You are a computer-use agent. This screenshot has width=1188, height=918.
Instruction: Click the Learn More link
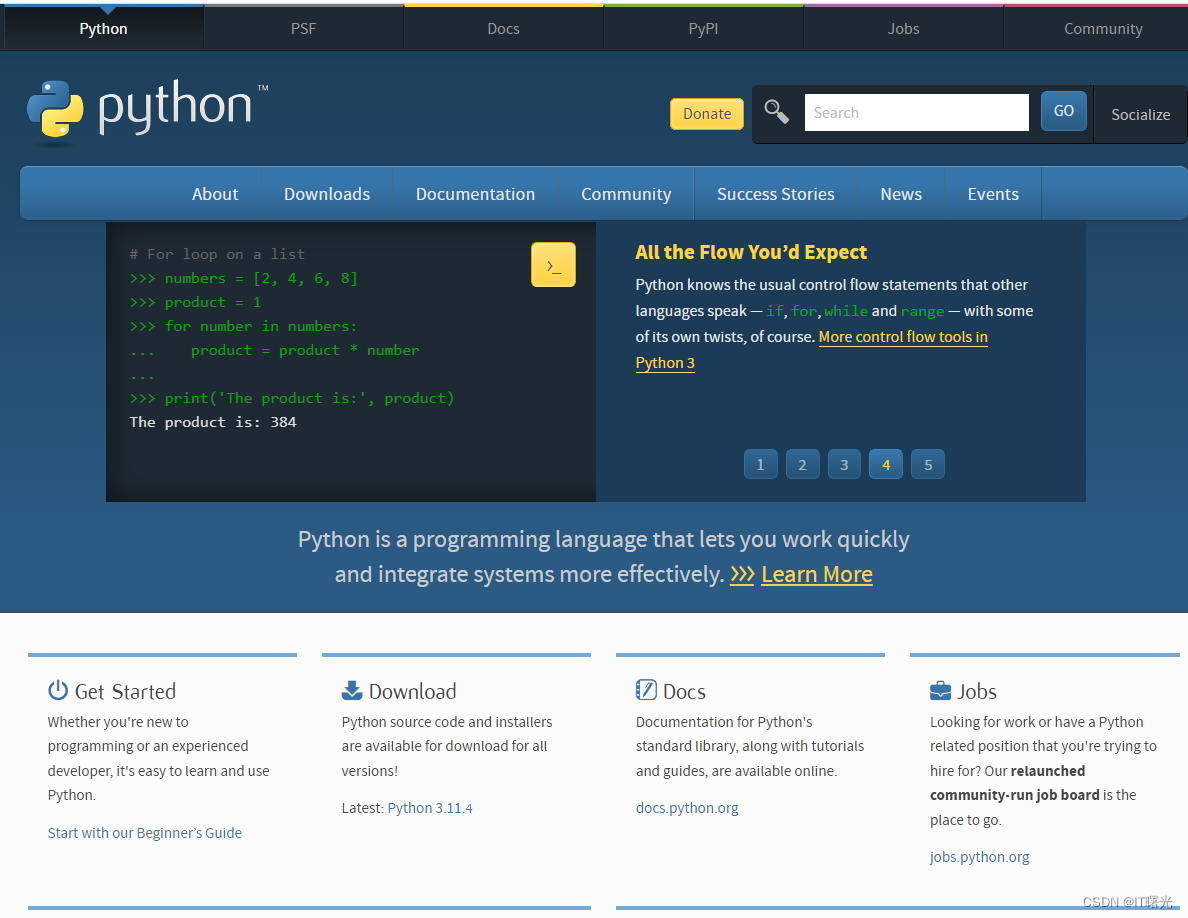point(817,574)
